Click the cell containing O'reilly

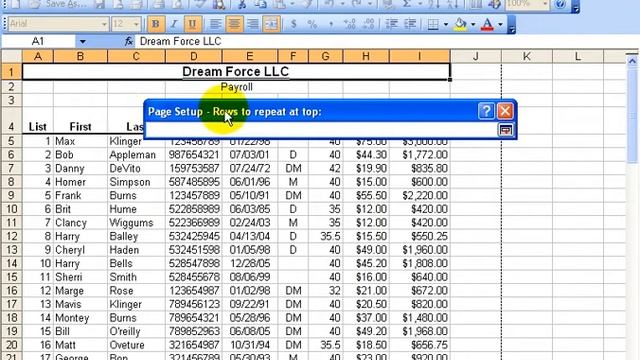pos(136,331)
